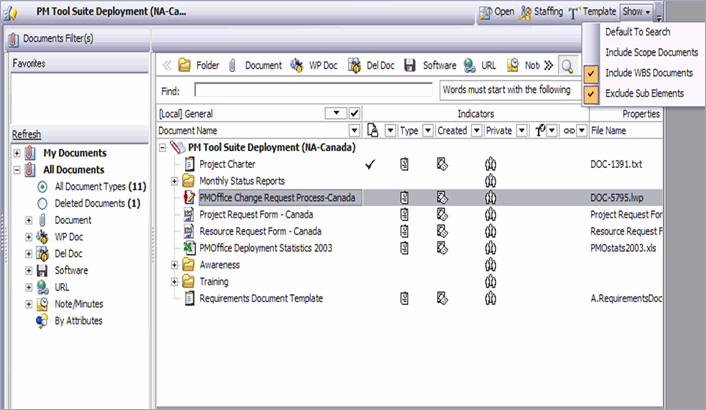
Task: Click Project Charter Created indicator icon
Action: 442,164
